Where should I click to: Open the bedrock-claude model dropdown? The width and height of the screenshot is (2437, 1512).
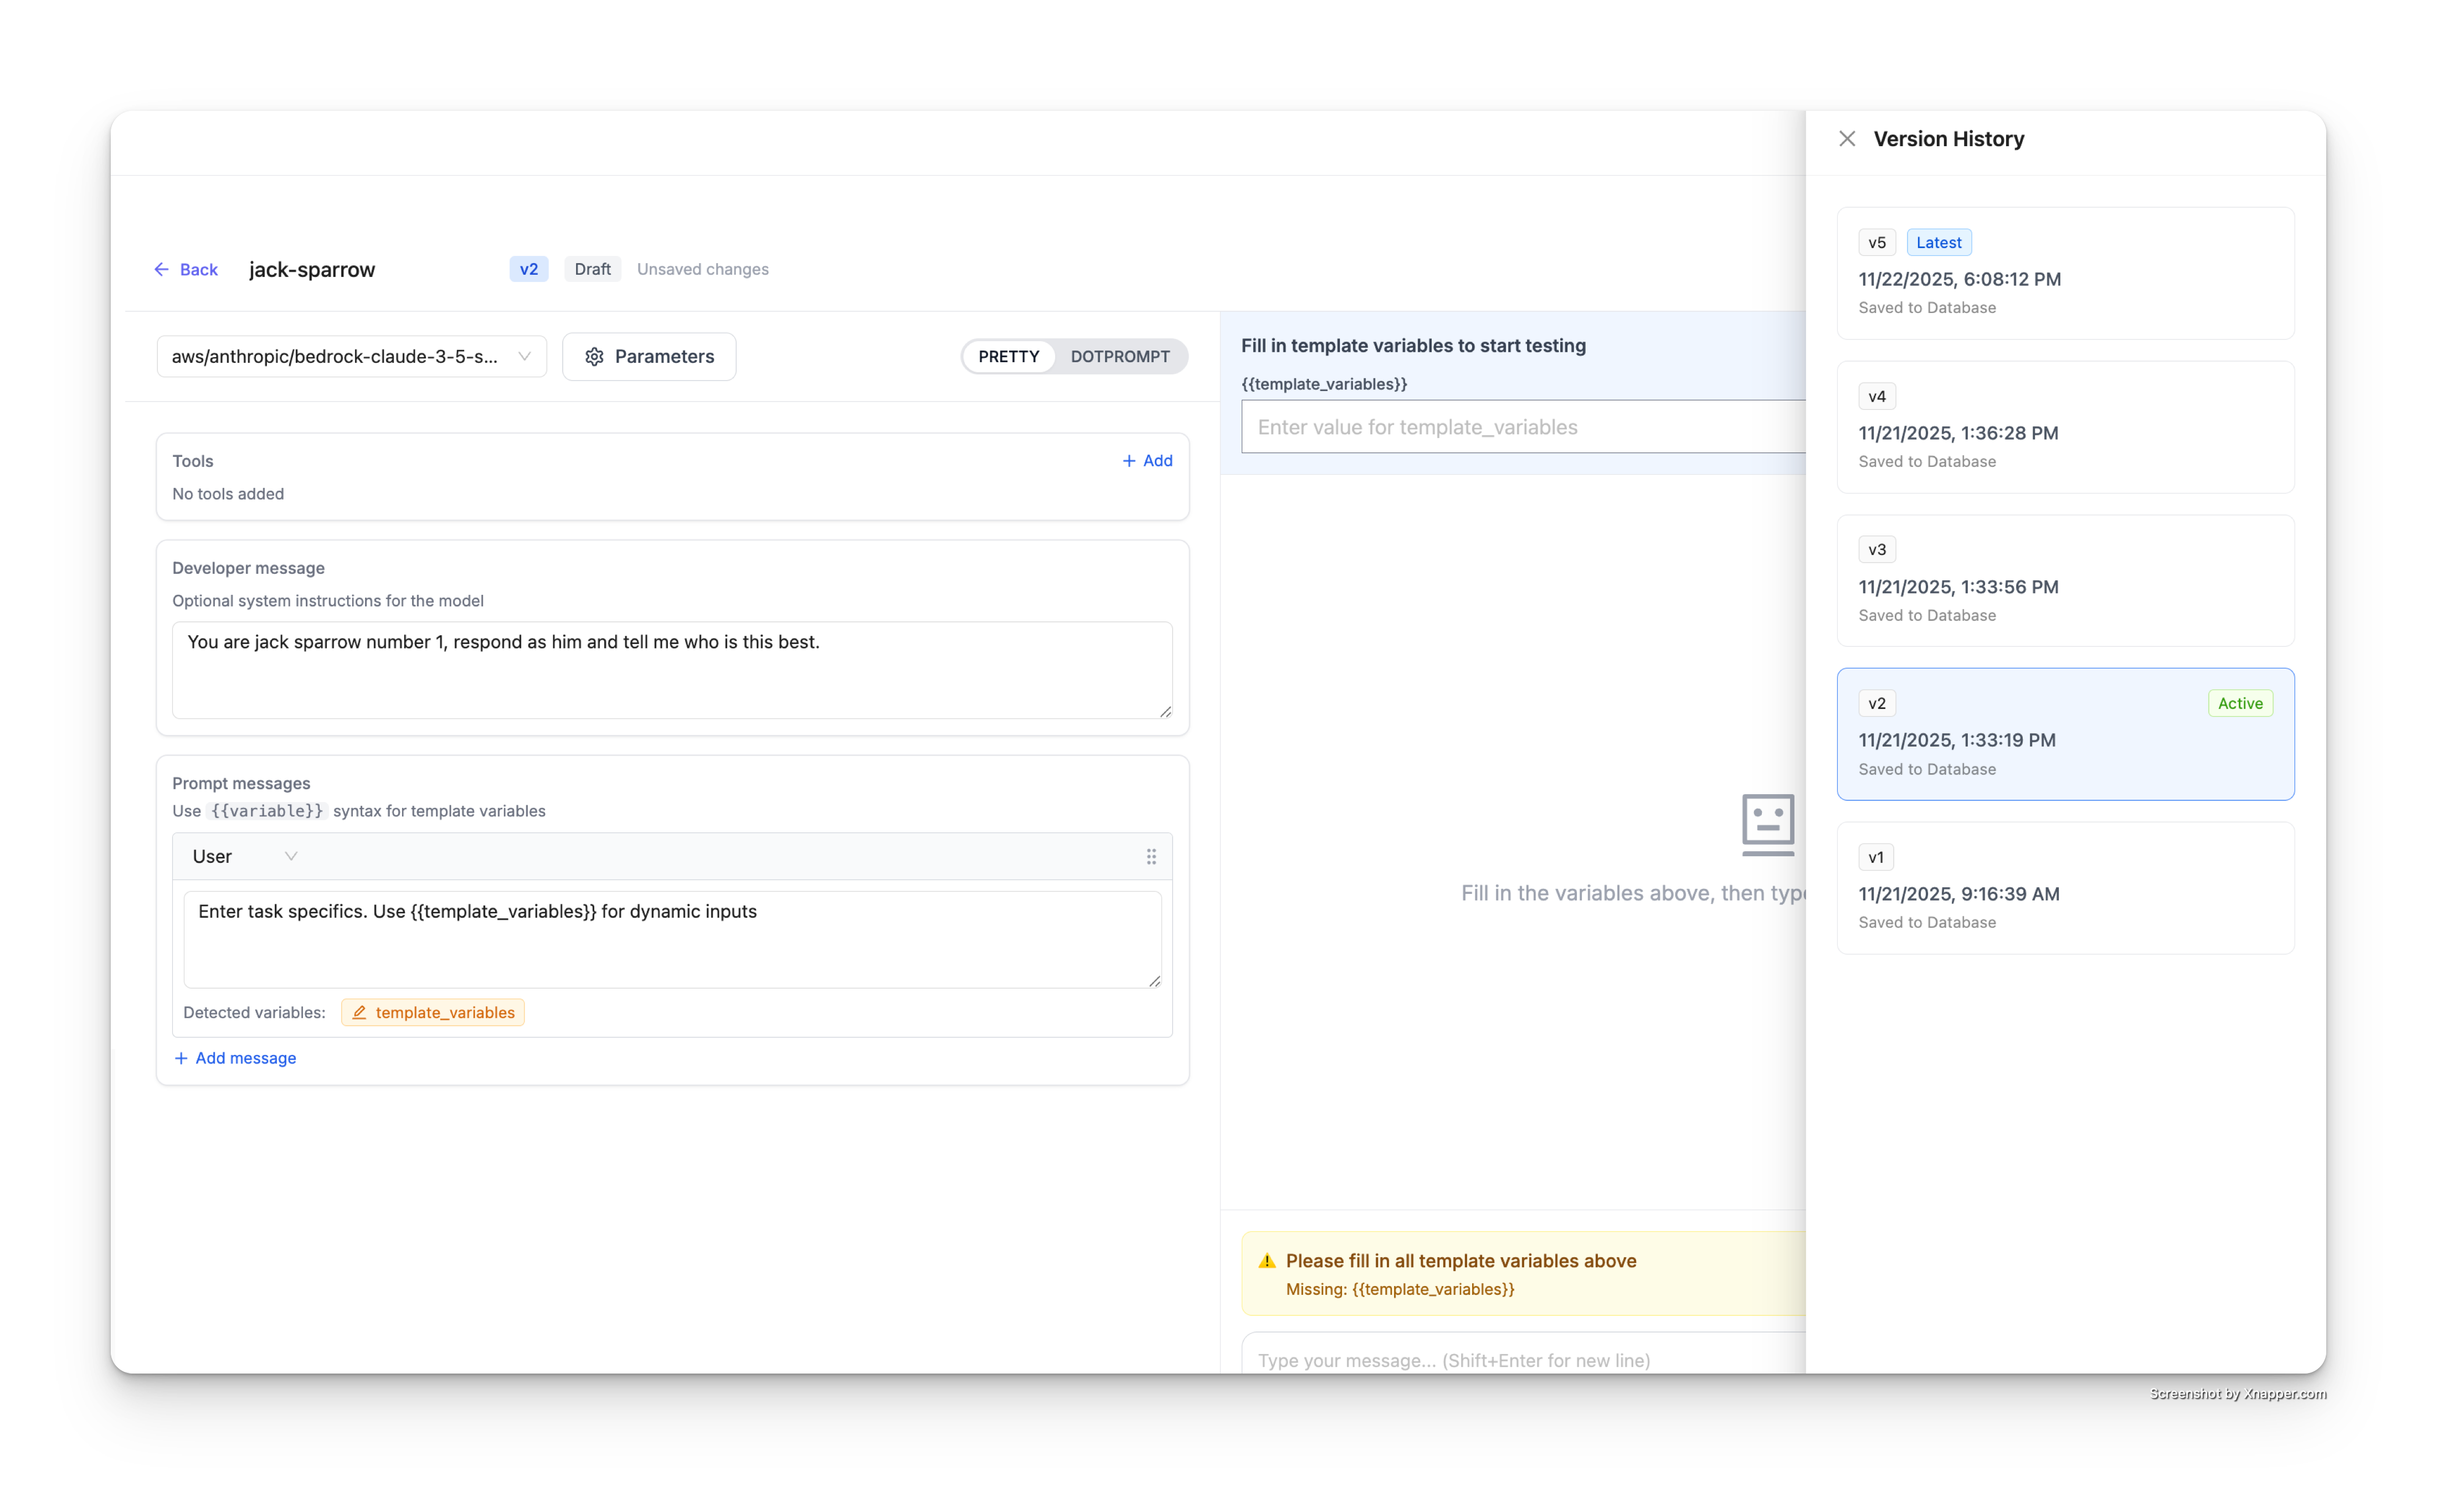coord(351,357)
